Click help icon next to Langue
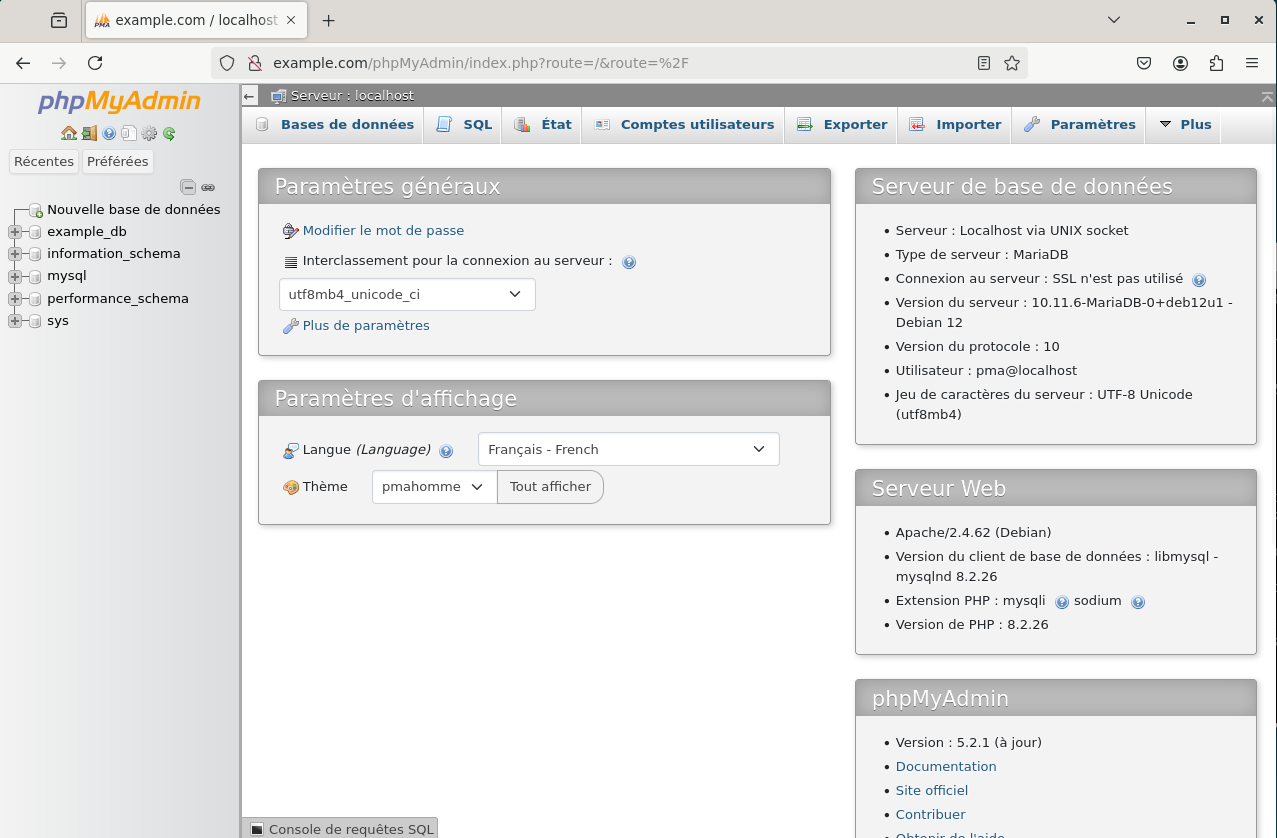Viewport: 1277px width, 838px height. point(446,451)
